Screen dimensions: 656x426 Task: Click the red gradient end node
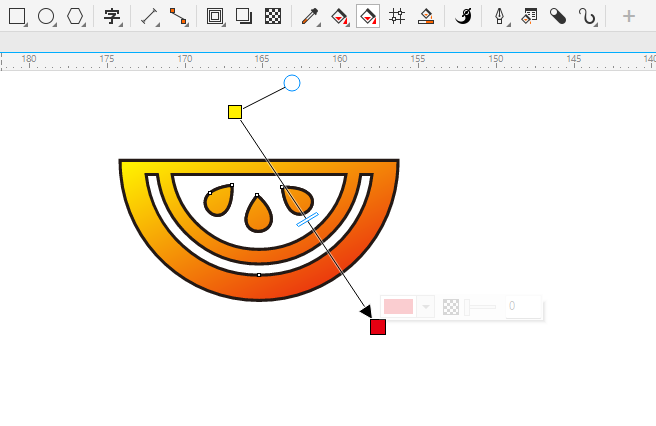[378, 327]
